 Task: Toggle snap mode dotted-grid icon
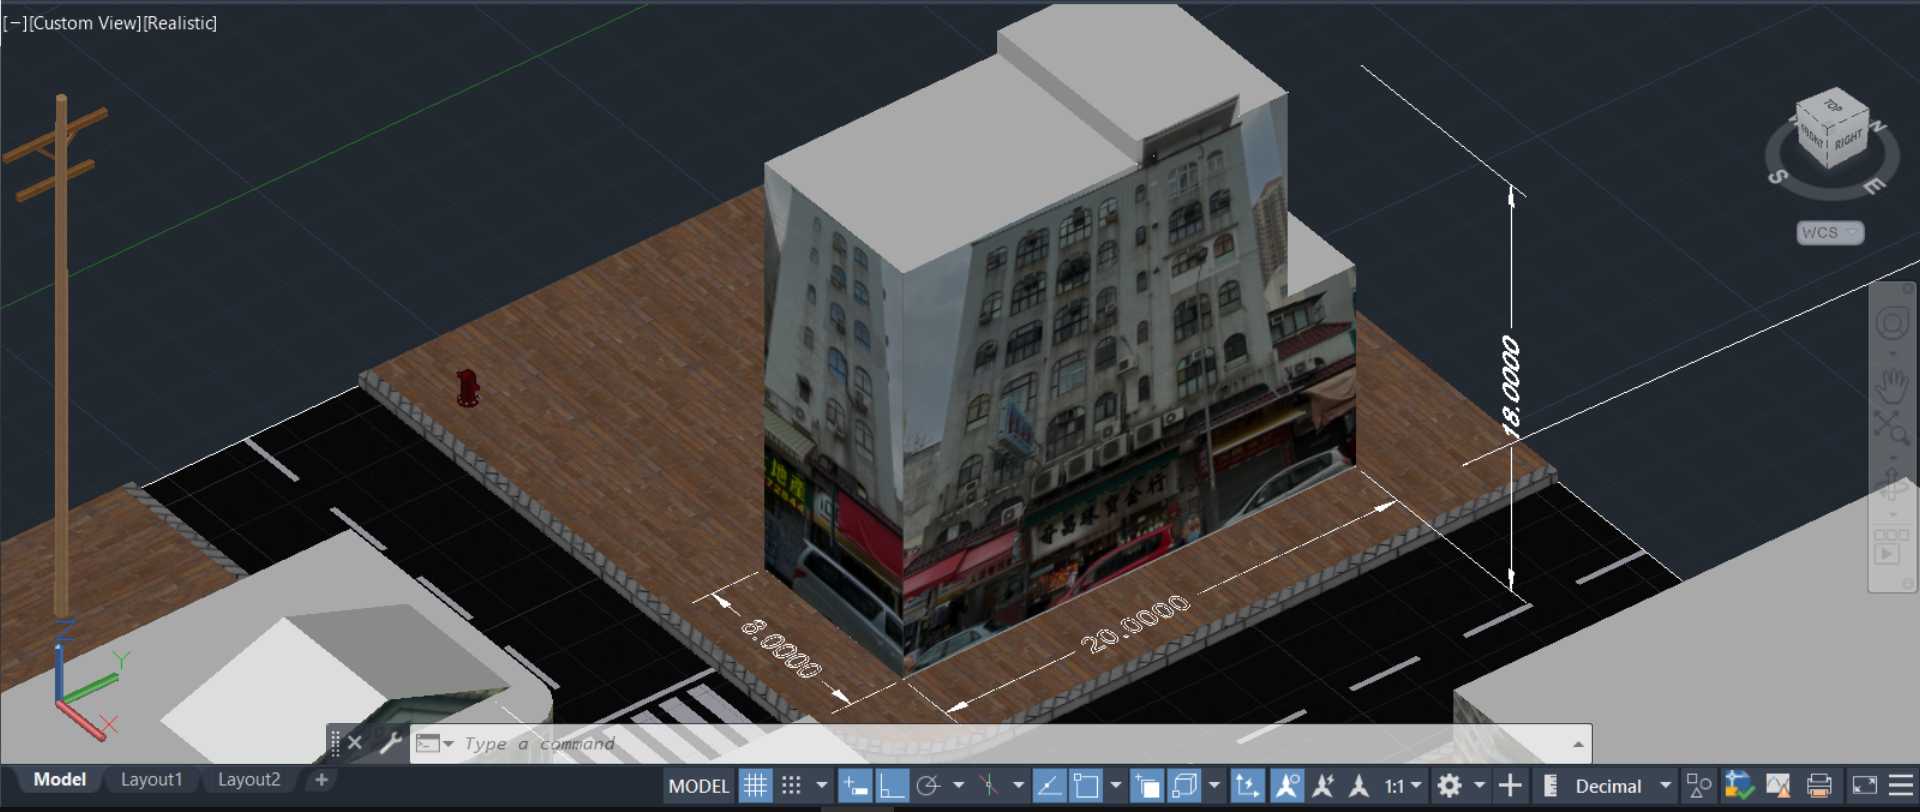(x=791, y=786)
